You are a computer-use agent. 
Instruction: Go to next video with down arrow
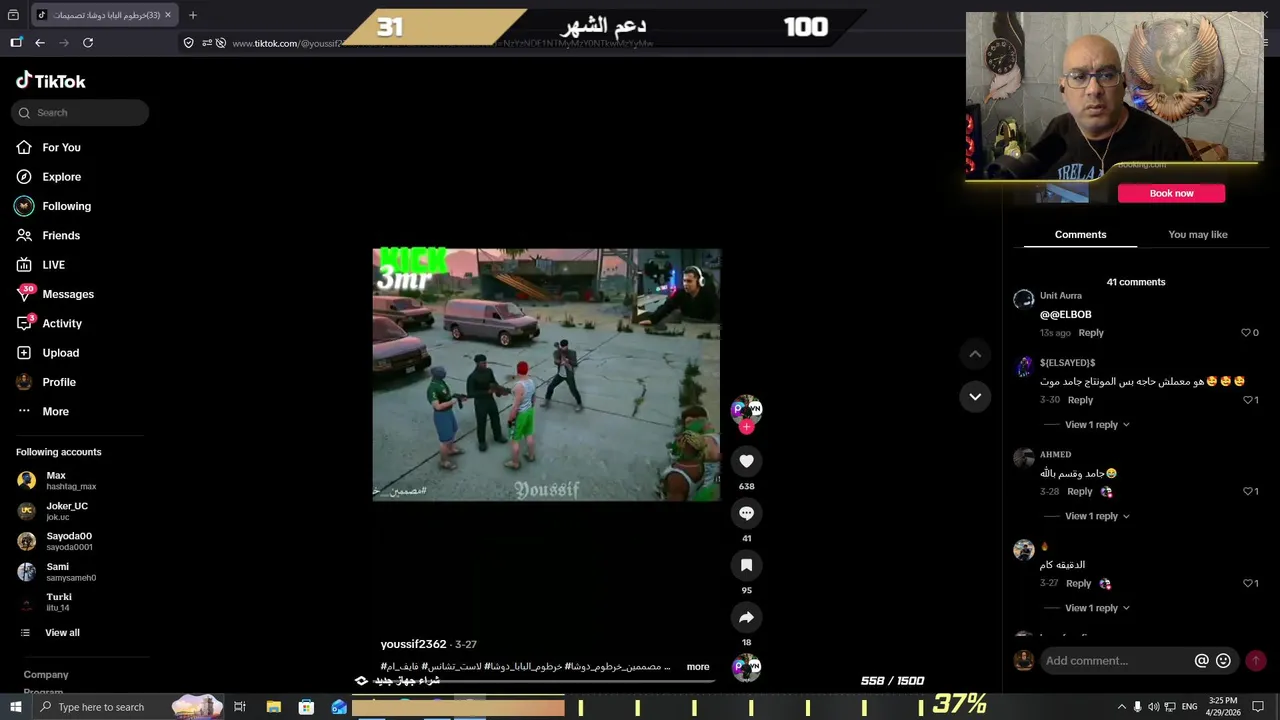coord(975,397)
